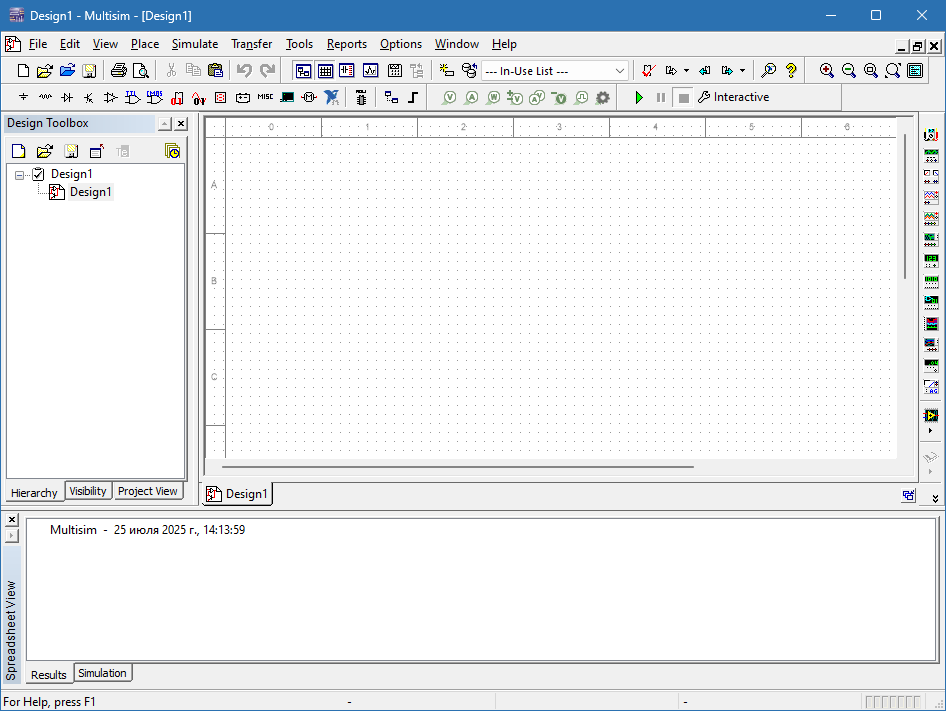
Task: Select the LabVIEW instrument icon
Action: pyautogui.click(x=931, y=415)
